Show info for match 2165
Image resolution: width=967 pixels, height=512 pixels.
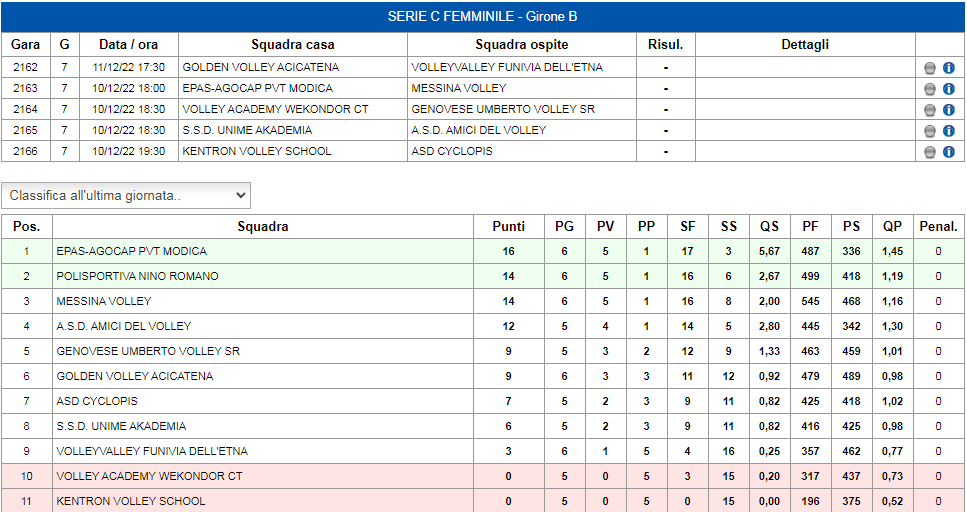tap(948, 131)
